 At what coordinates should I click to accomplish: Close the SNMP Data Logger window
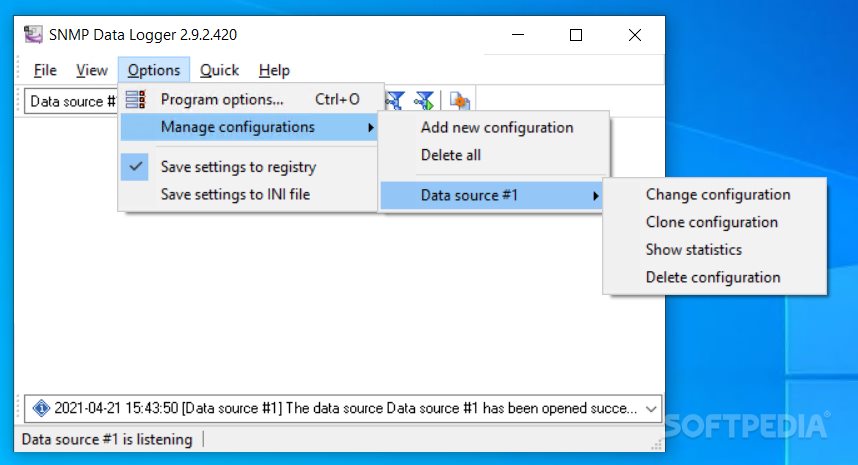635,35
